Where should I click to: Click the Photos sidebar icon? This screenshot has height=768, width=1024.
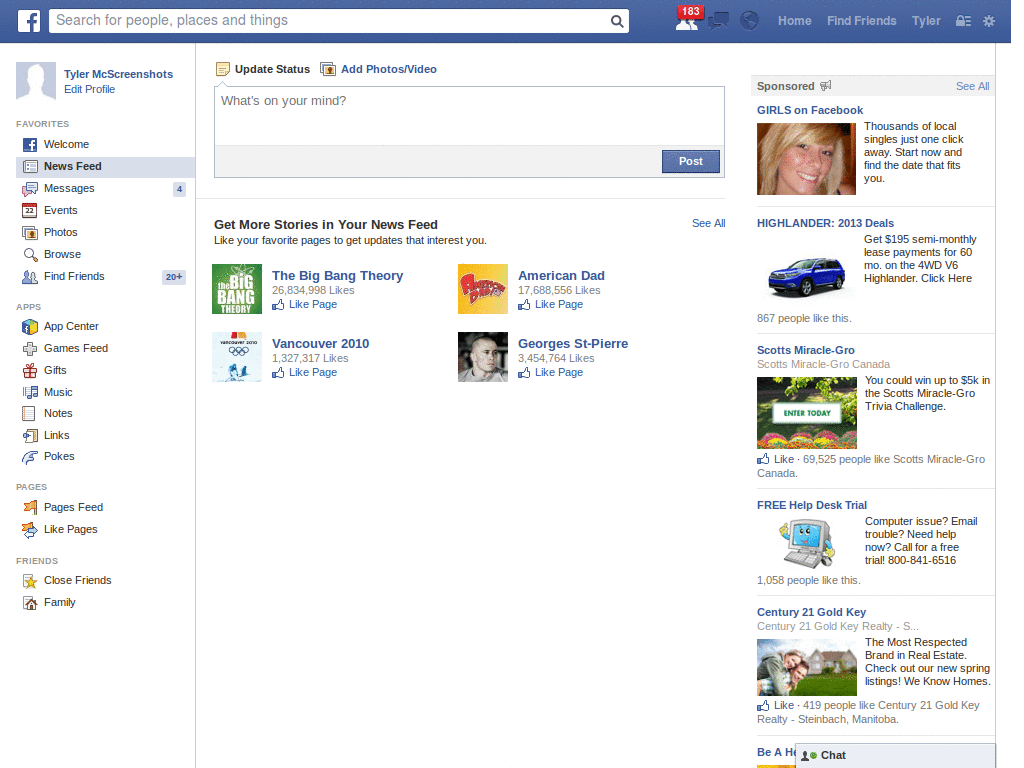(29, 232)
